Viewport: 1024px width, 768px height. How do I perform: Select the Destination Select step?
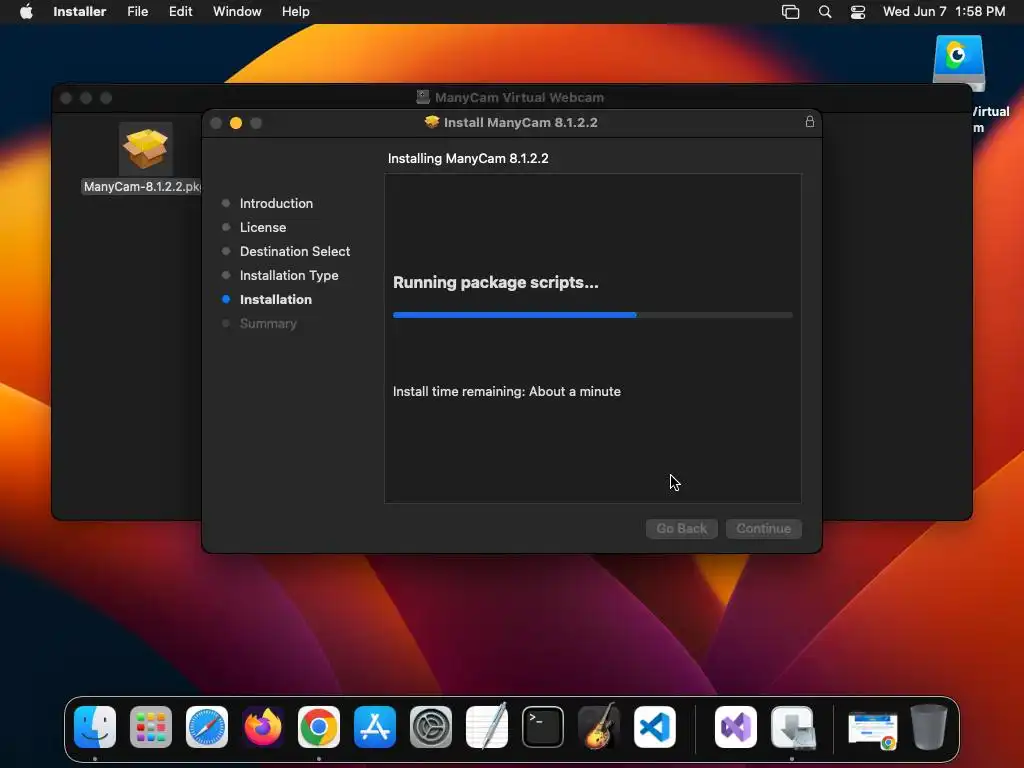295,251
